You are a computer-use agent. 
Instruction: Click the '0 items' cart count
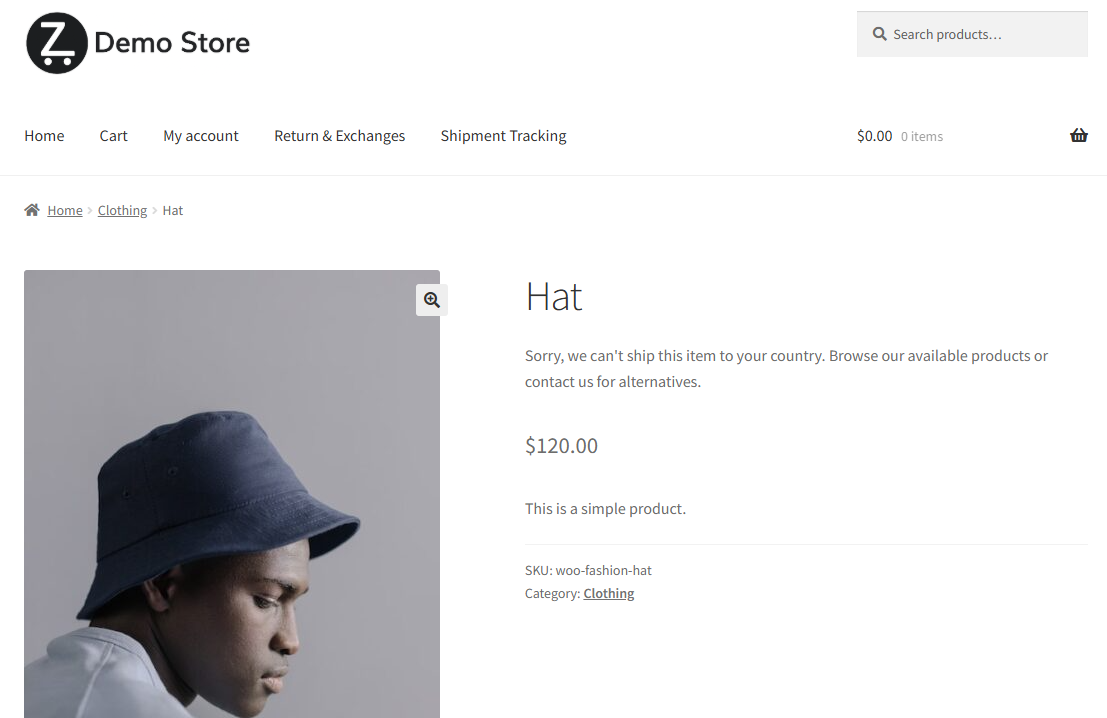pyautogui.click(x=922, y=137)
